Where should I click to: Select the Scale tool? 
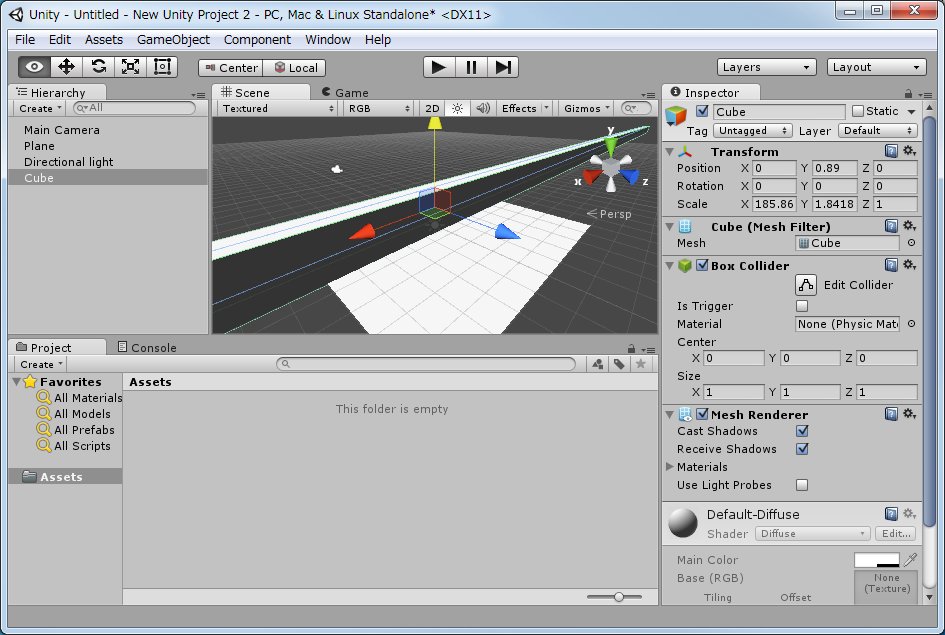coord(130,67)
